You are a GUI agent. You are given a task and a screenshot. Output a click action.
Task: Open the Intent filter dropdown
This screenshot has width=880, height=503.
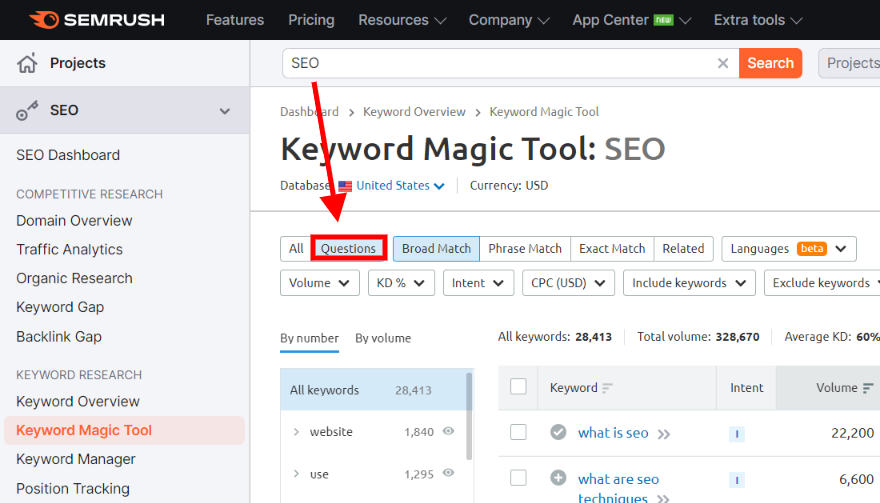click(x=478, y=283)
